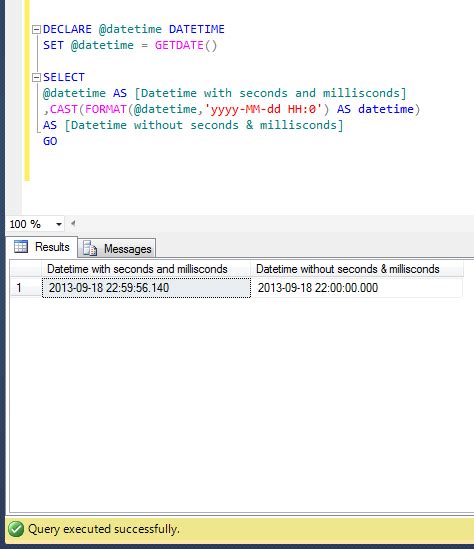Switch to the Results tab
This screenshot has width=474, height=549.
click(x=41, y=247)
